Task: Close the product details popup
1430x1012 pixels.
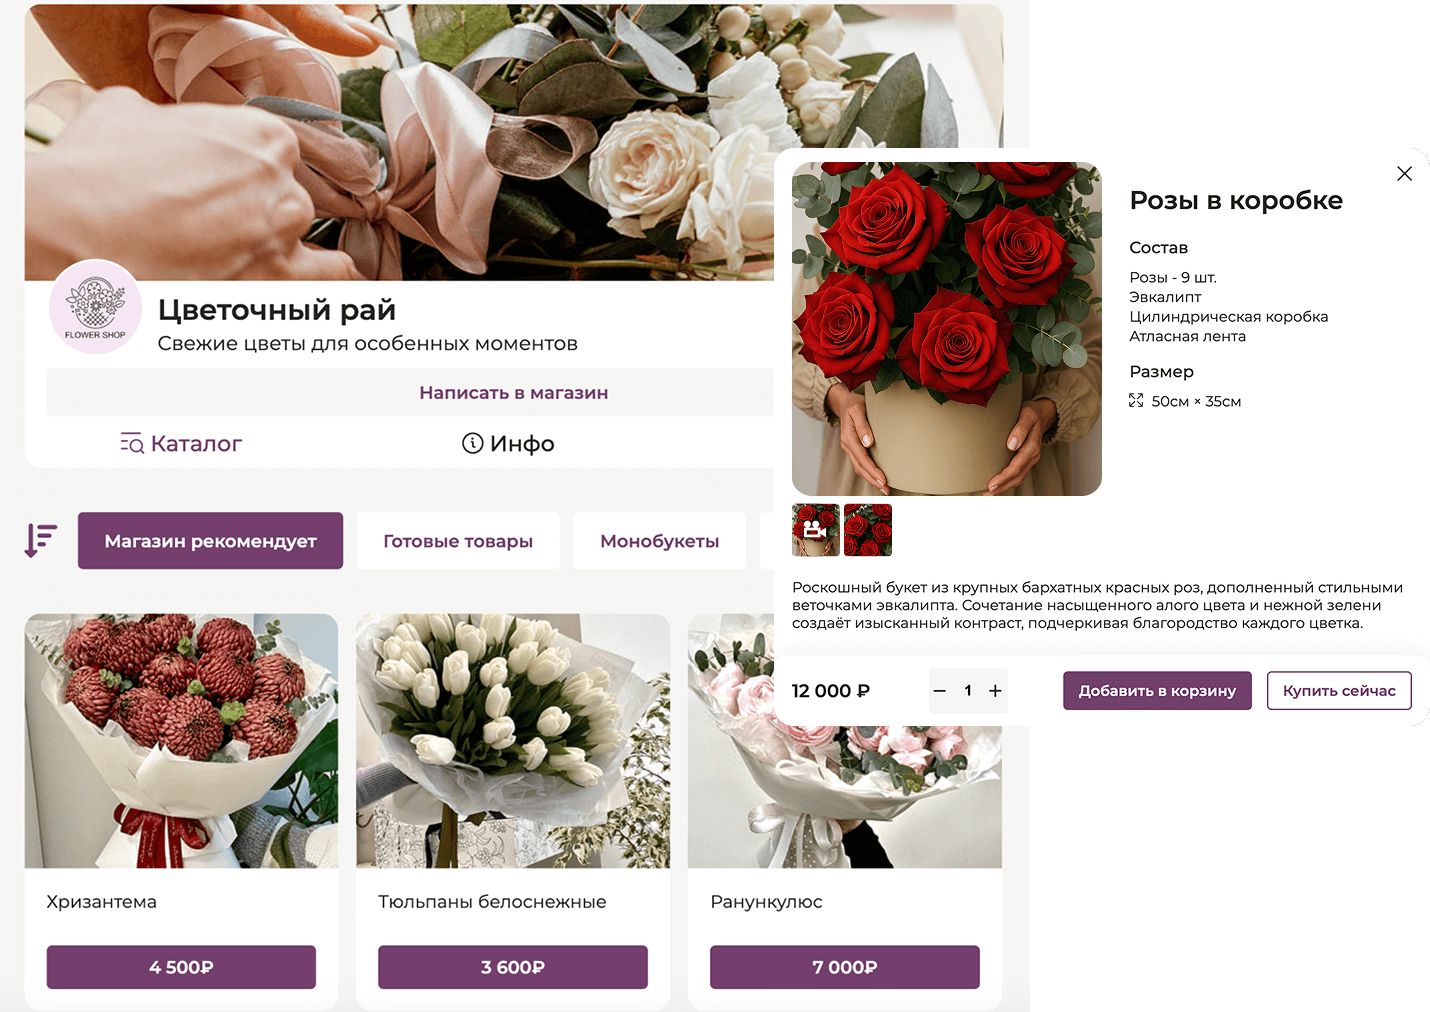Action: pos(1404,174)
